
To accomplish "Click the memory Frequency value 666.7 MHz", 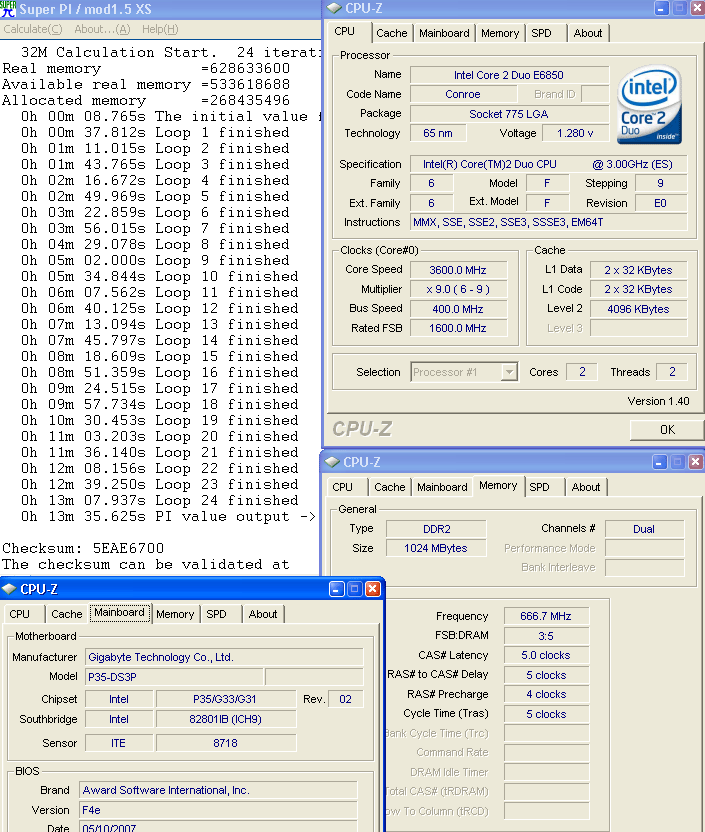I will click(546, 616).
